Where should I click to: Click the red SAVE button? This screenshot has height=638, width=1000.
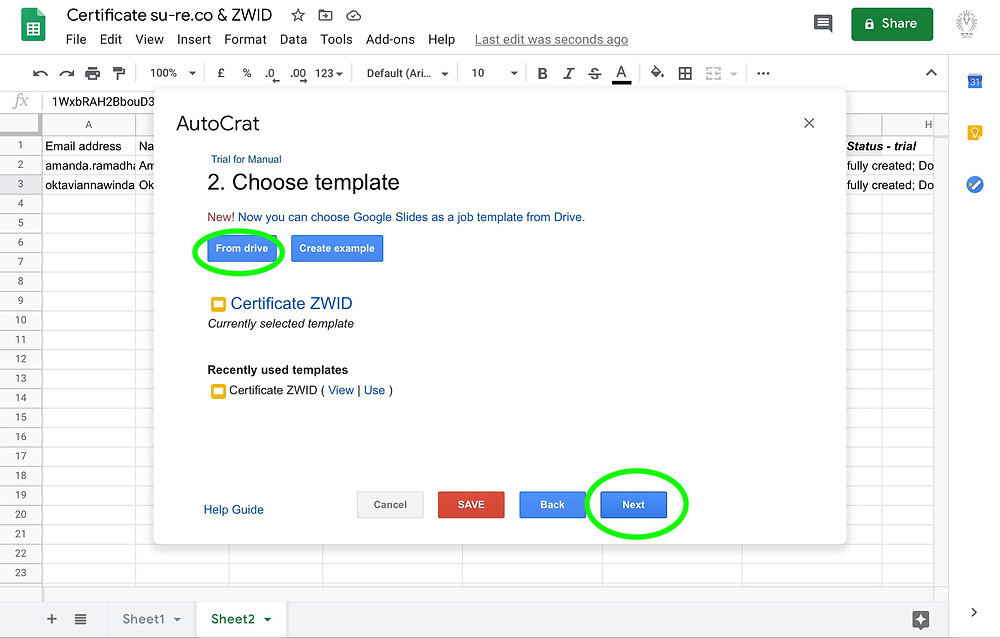click(471, 505)
